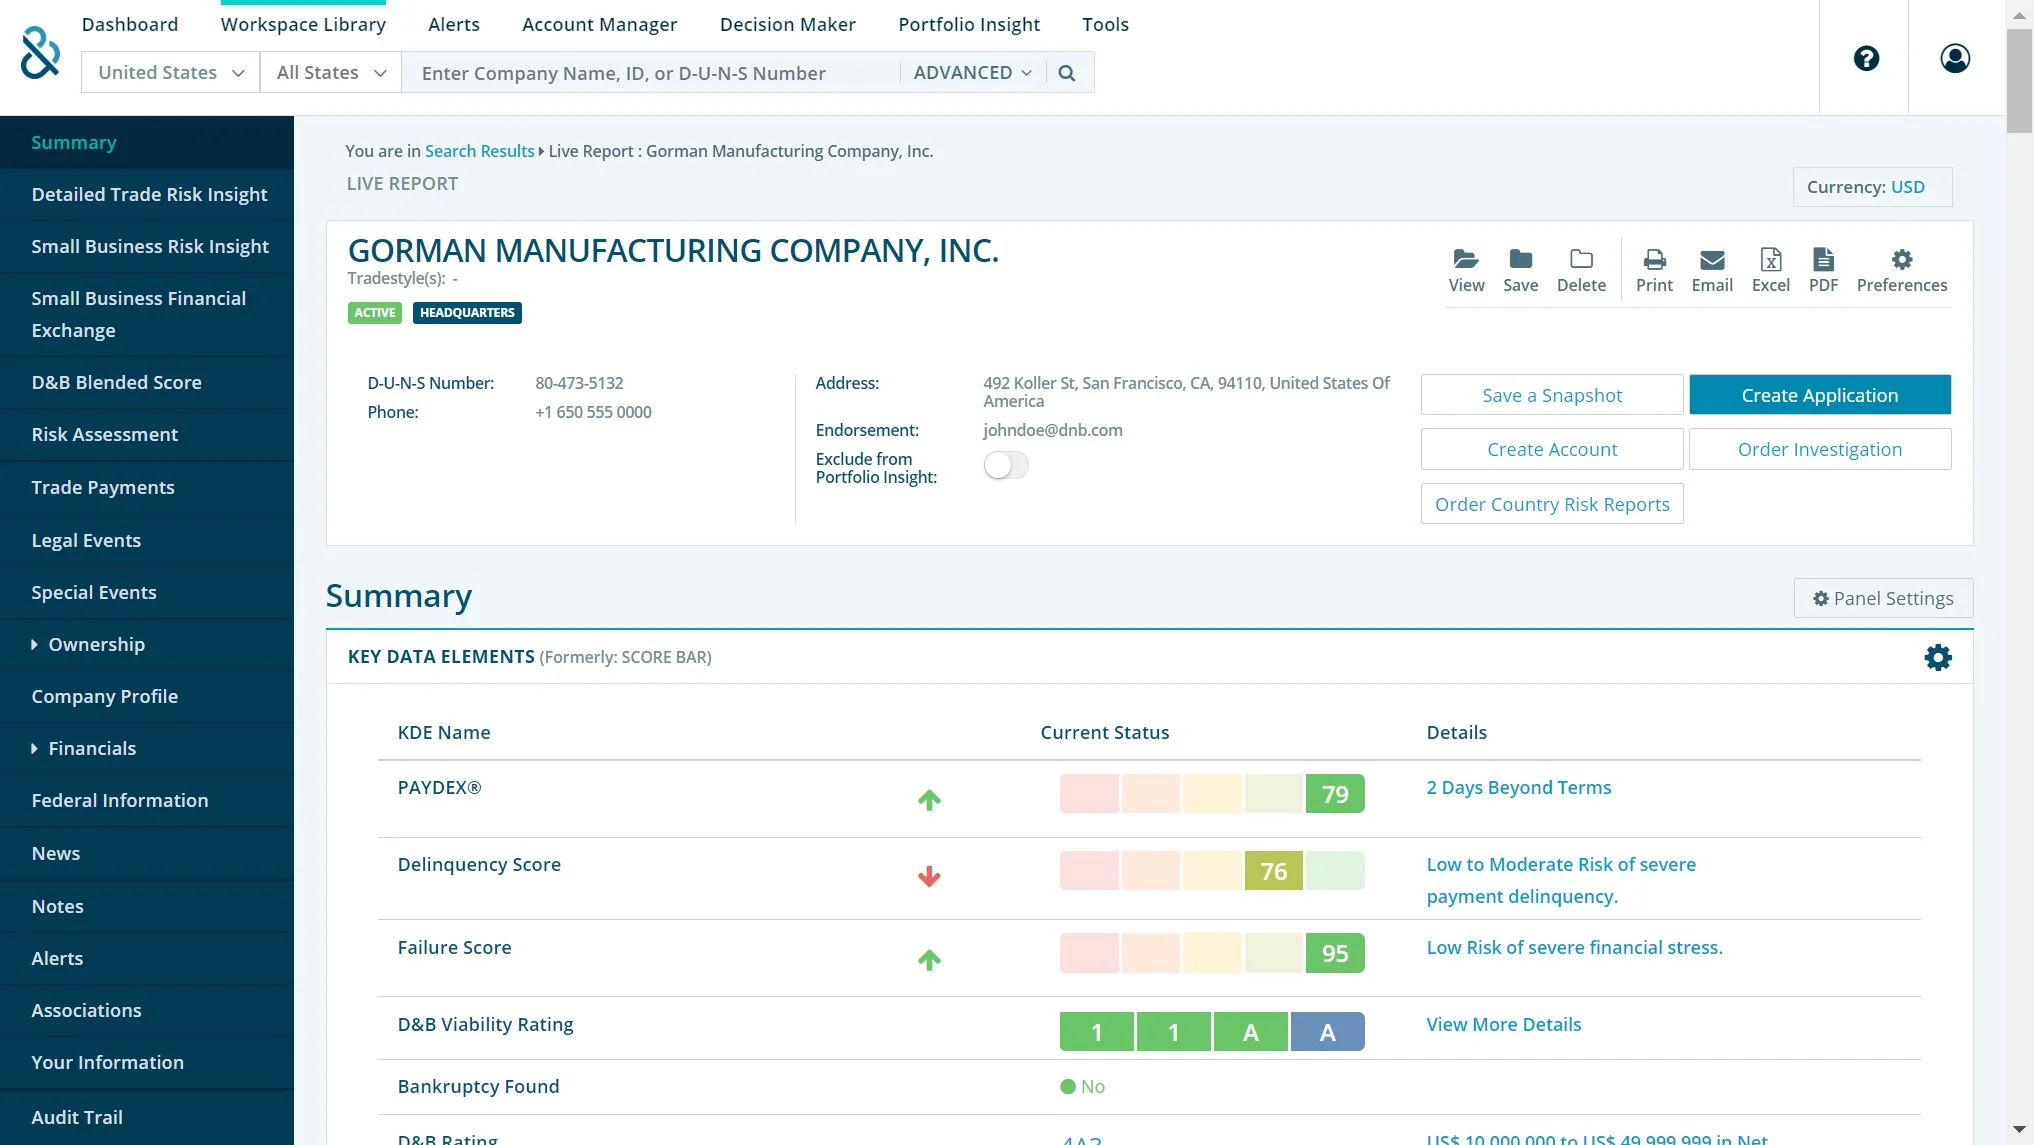This screenshot has width=2034, height=1145.
Task: Open the Portfolio Insight menu
Action: point(968,24)
